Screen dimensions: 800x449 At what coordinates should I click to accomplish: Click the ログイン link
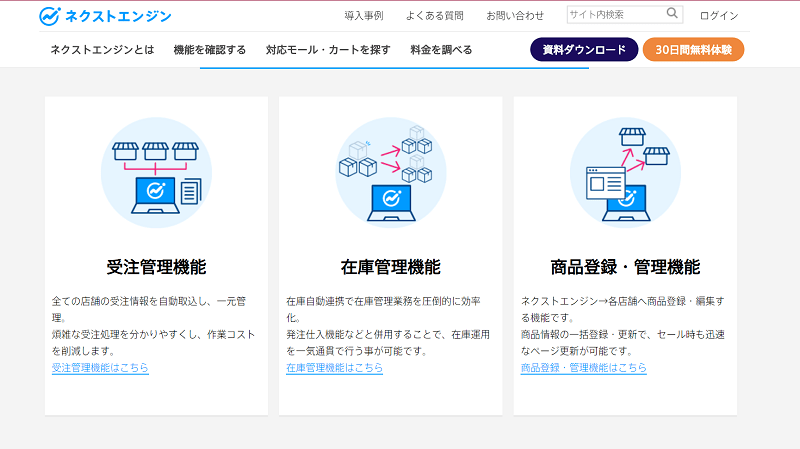pos(719,16)
